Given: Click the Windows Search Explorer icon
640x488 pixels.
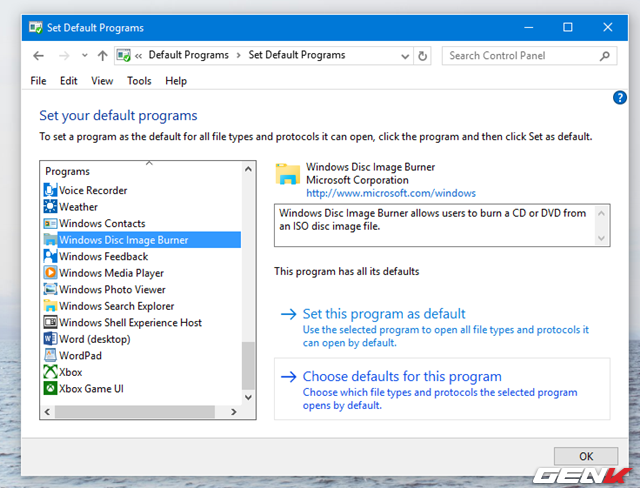Looking at the screenshot, I should pos(50,306).
